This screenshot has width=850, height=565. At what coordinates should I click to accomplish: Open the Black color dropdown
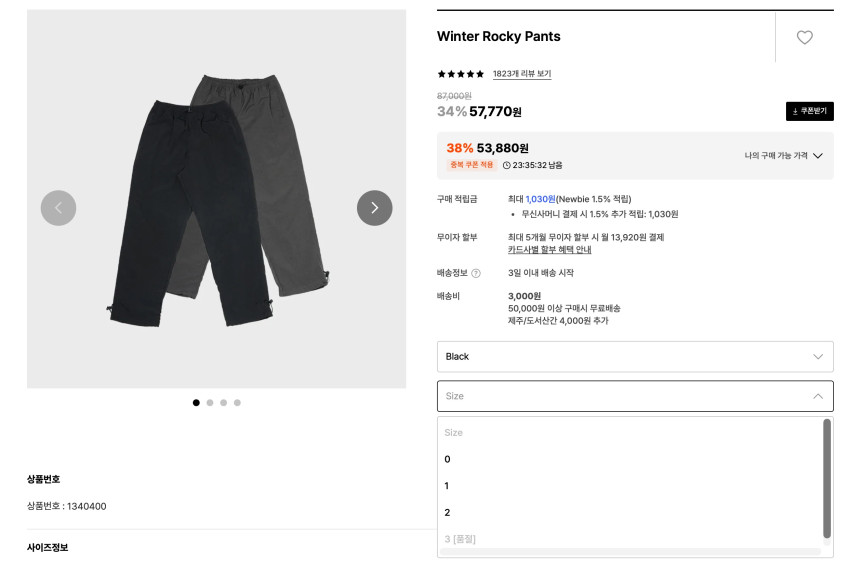coord(635,357)
